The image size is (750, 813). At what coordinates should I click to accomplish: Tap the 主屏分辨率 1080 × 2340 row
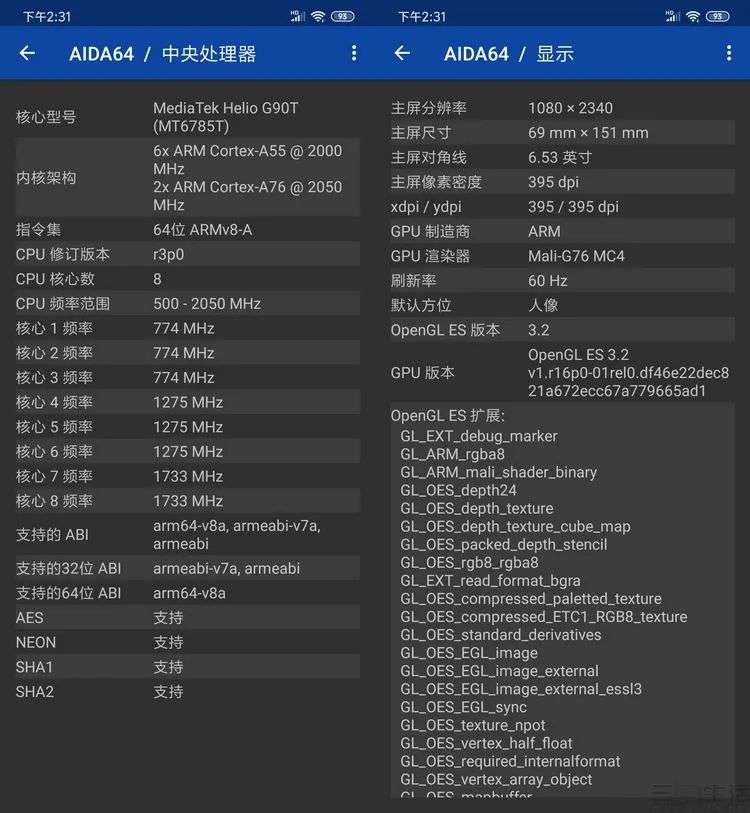(x=563, y=108)
